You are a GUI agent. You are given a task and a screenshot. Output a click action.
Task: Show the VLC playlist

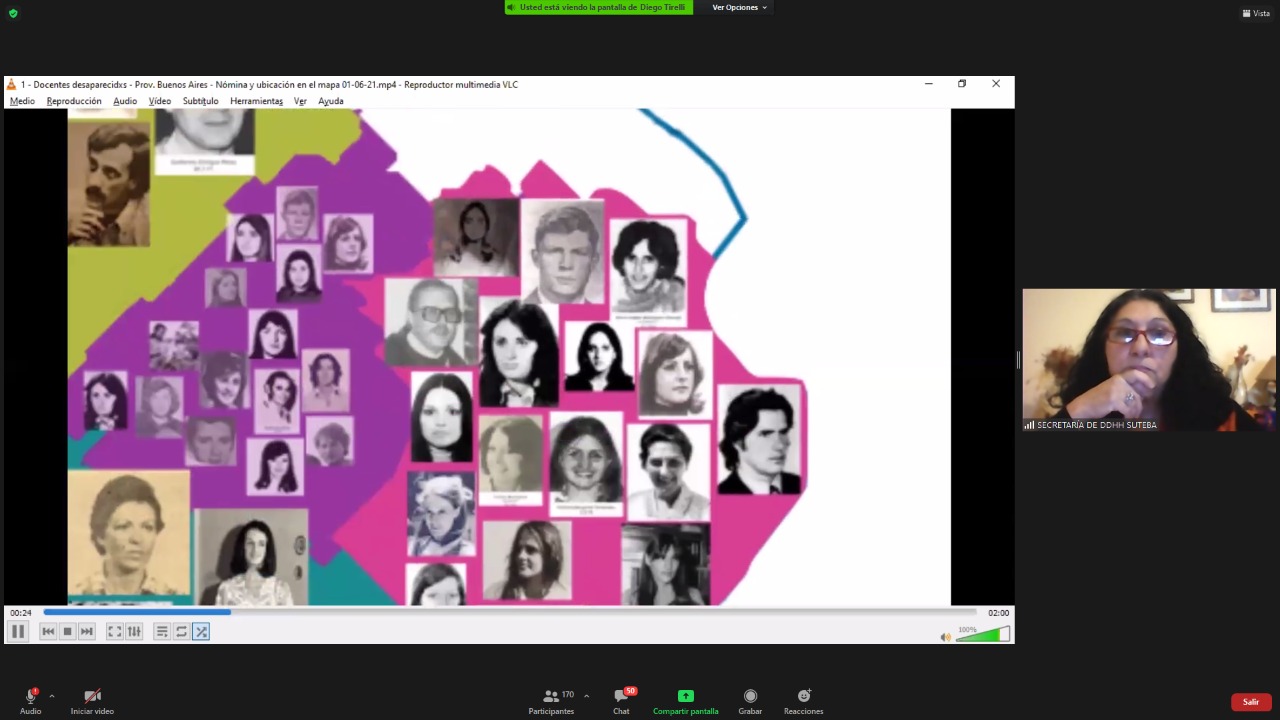[x=161, y=631]
